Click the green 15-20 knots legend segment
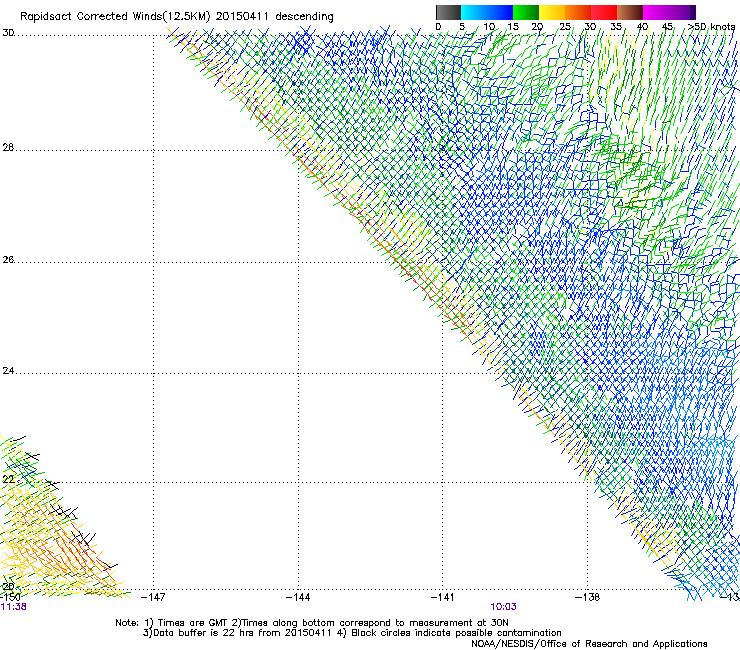 [x=526, y=12]
